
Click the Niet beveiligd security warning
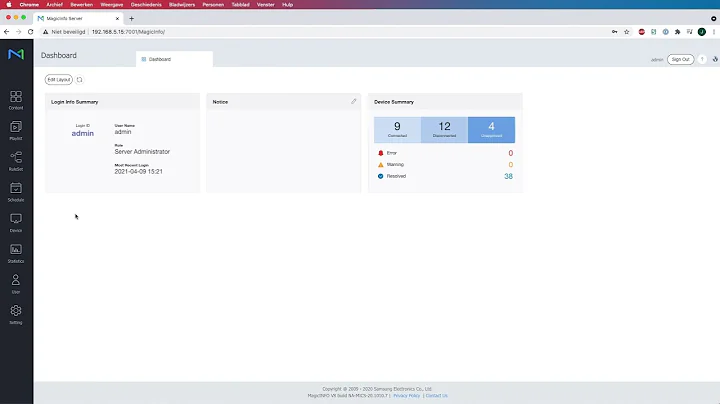click(x=64, y=32)
